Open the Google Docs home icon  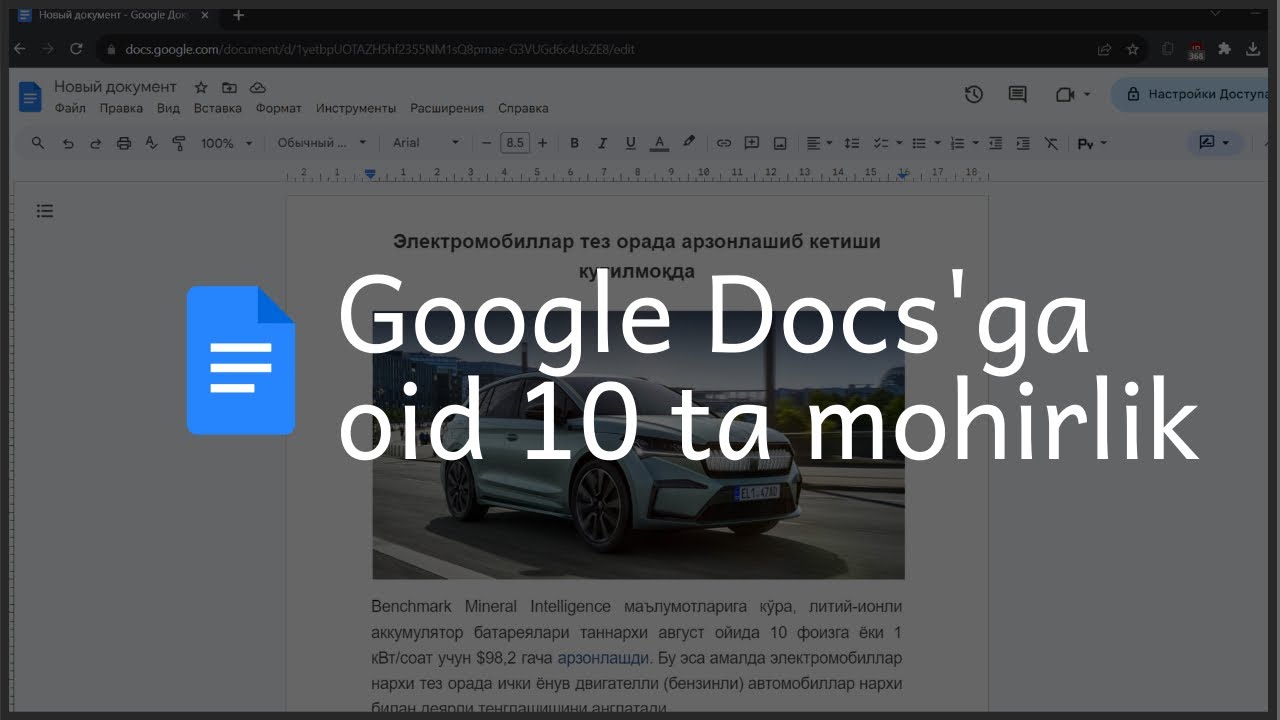point(30,97)
